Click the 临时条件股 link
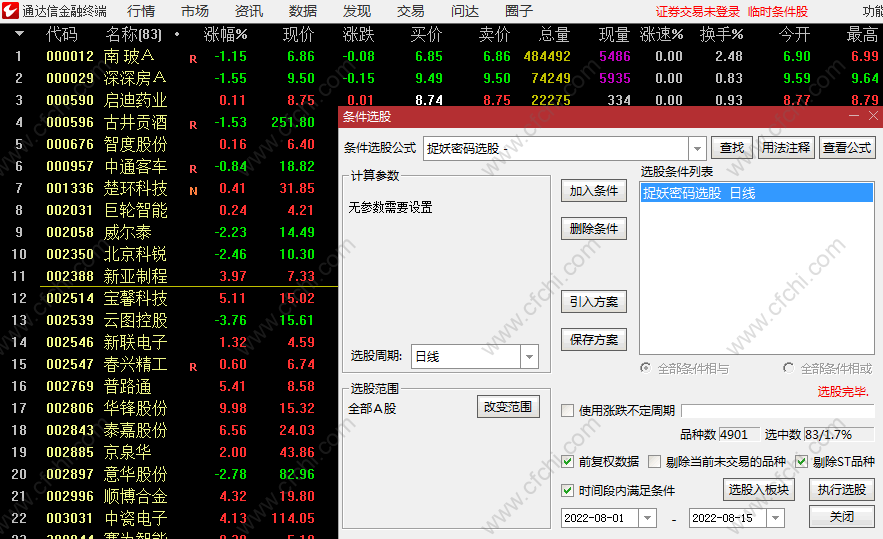Image resolution: width=883 pixels, height=539 pixels. click(x=778, y=11)
